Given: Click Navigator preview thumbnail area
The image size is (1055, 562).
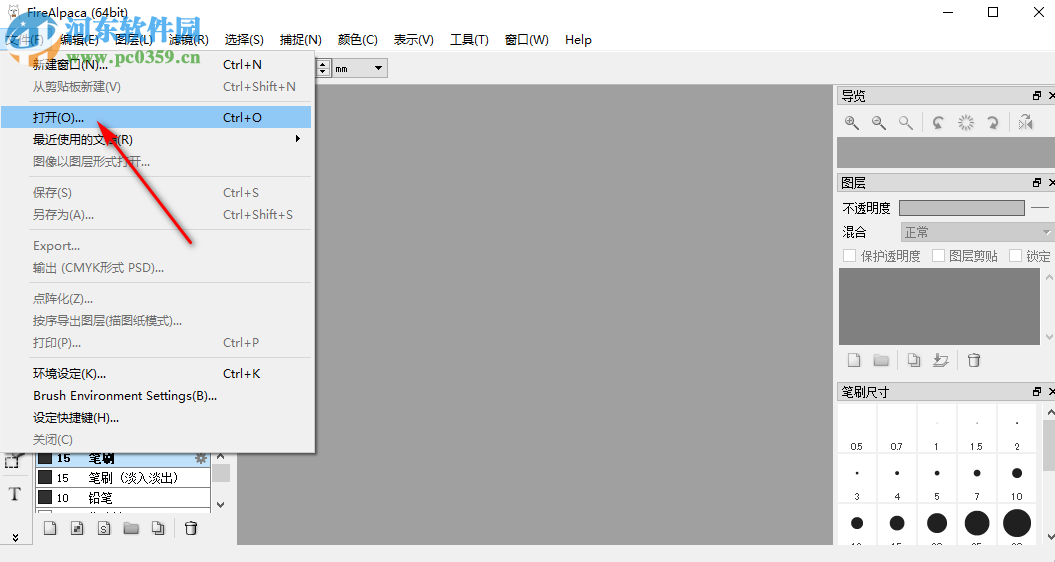Looking at the screenshot, I should point(946,152).
